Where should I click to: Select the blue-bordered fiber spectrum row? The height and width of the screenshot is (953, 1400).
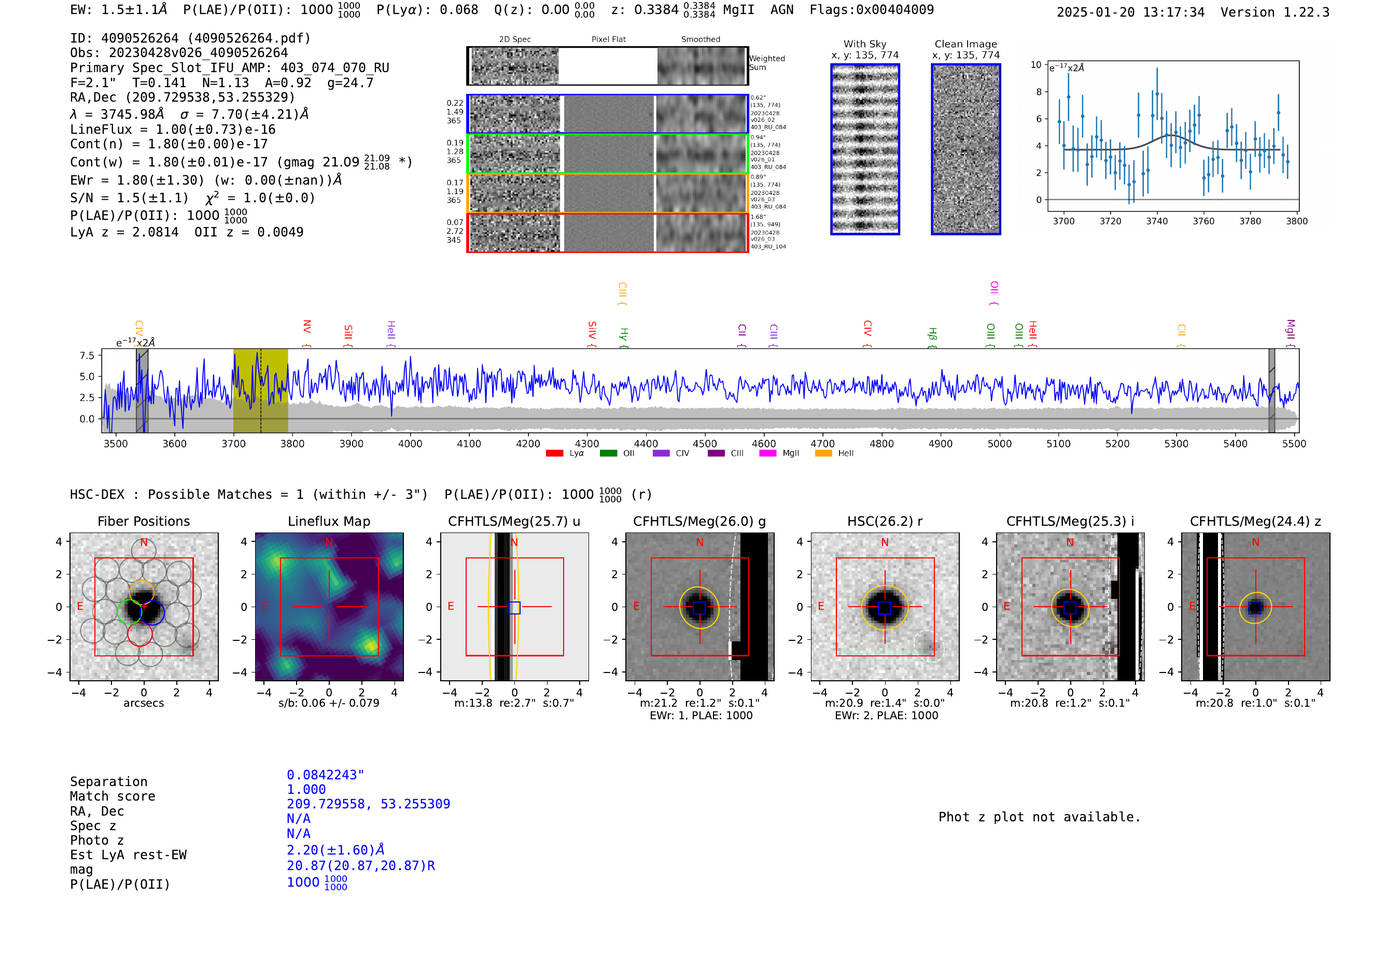tap(608, 114)
